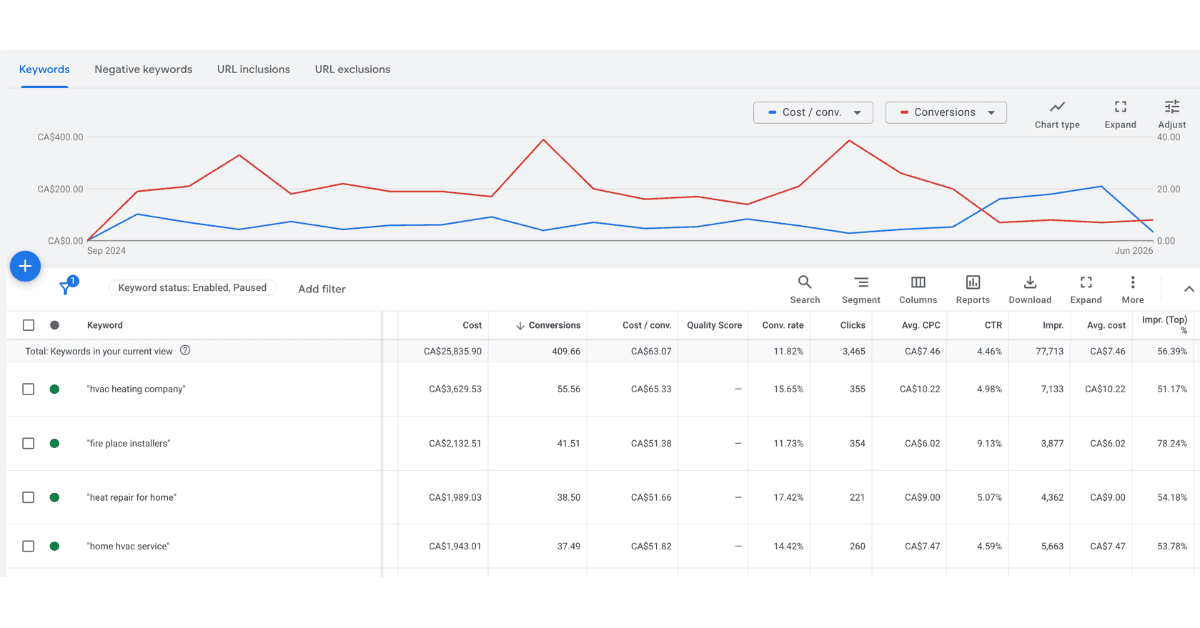Open the Segment tool
Screen dimensions: 1200x628
(861, 289)
